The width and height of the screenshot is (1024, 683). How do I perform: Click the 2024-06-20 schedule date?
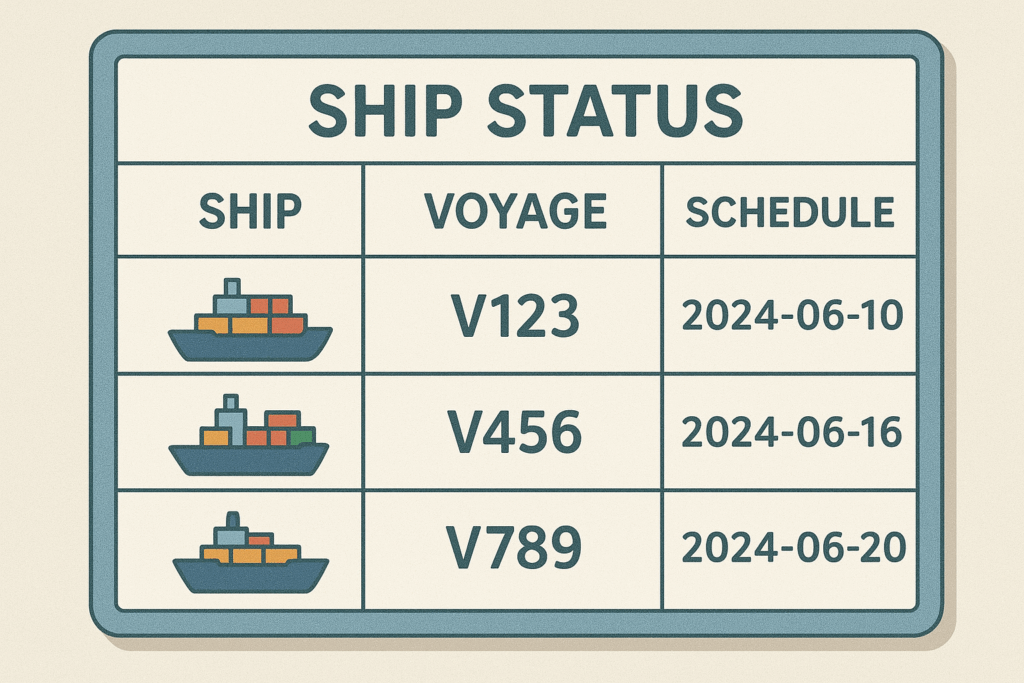click(x=792, y=548)
